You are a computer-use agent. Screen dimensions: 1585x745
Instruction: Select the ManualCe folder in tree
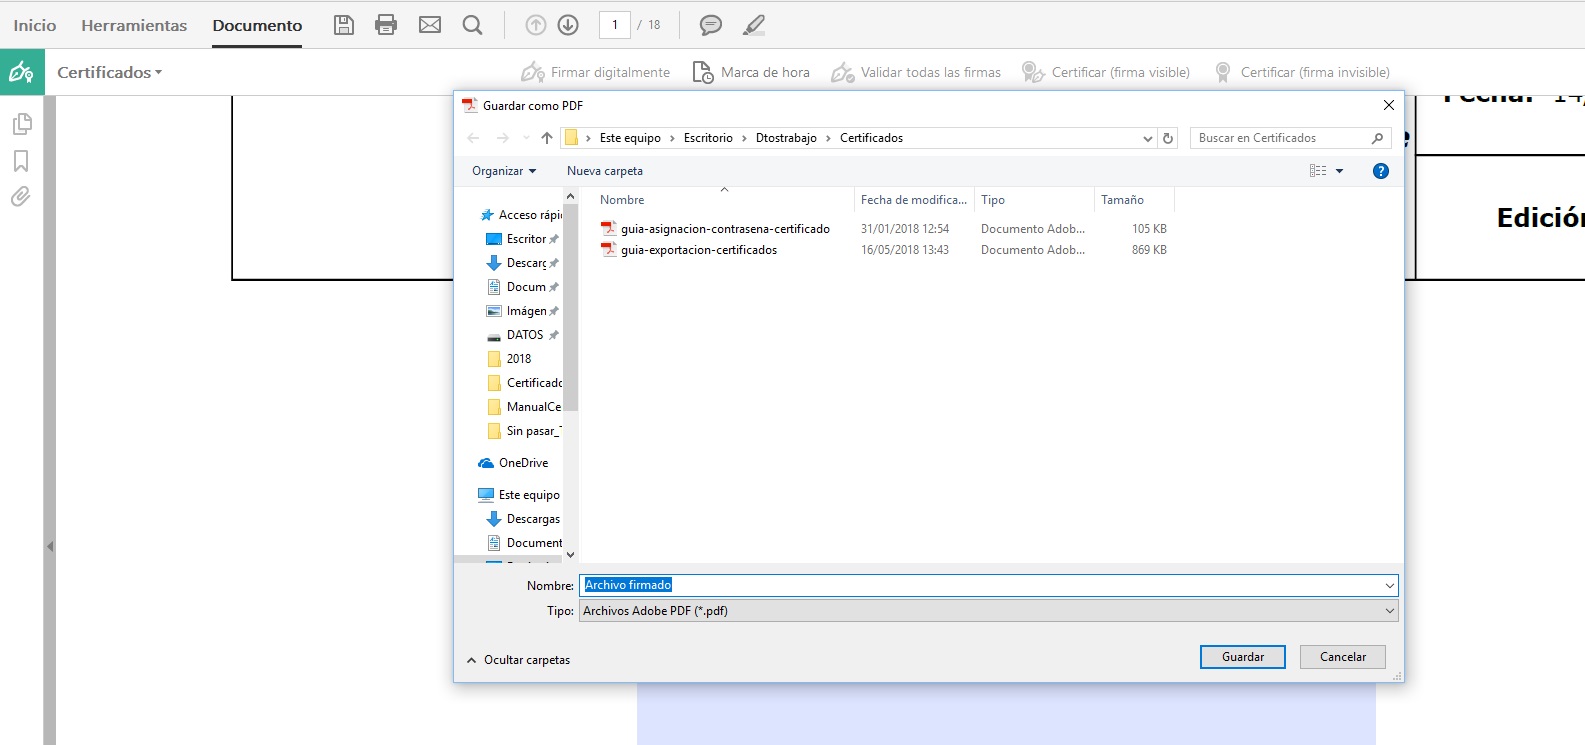tap(523, 407)
